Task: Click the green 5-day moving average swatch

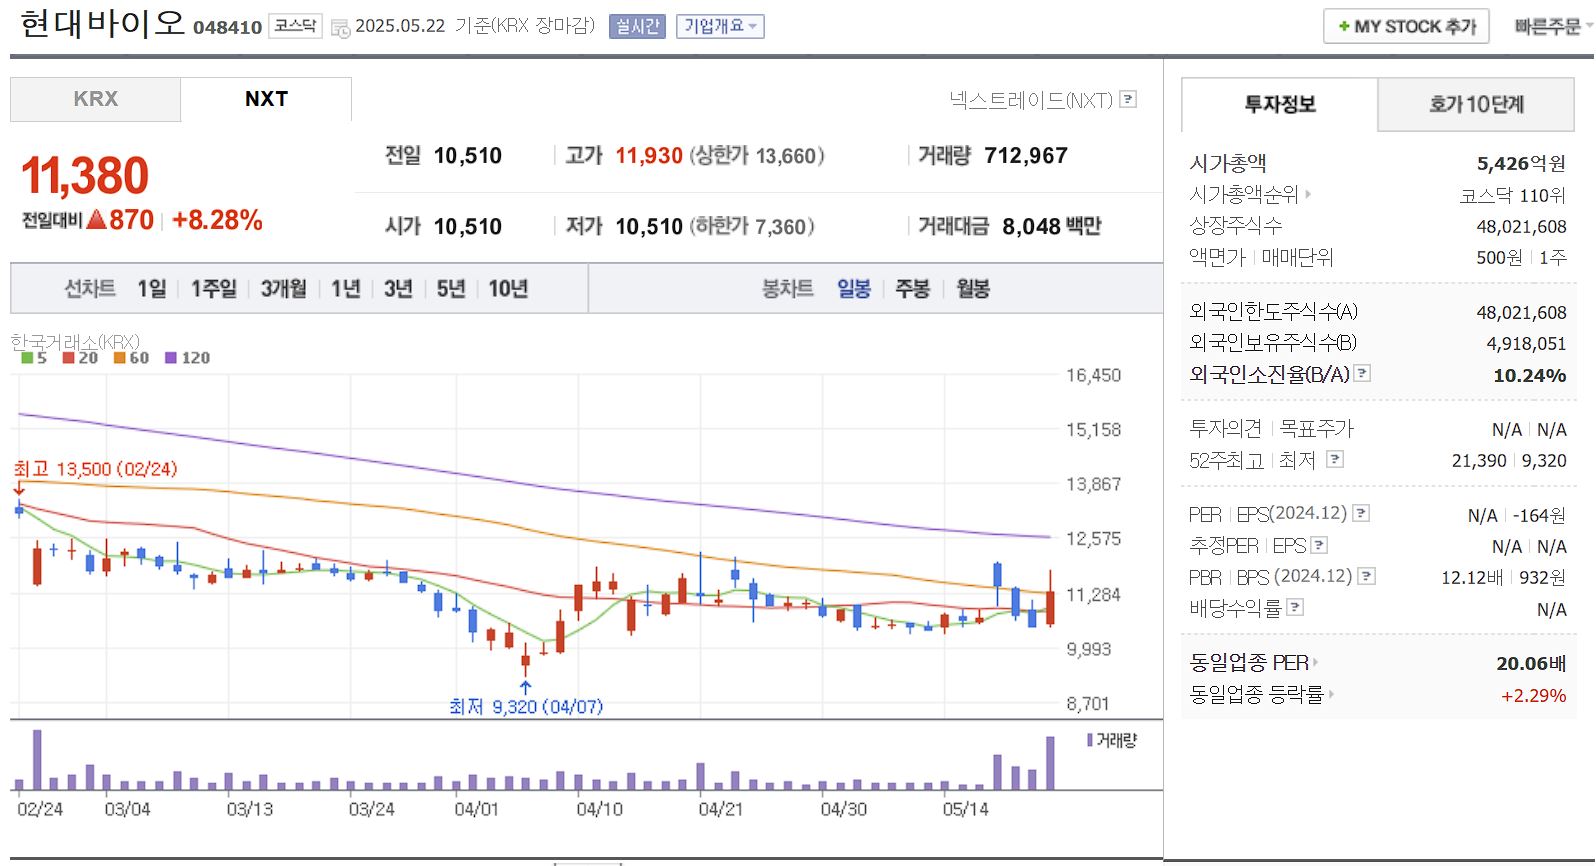Action: [x=27, y=357]
